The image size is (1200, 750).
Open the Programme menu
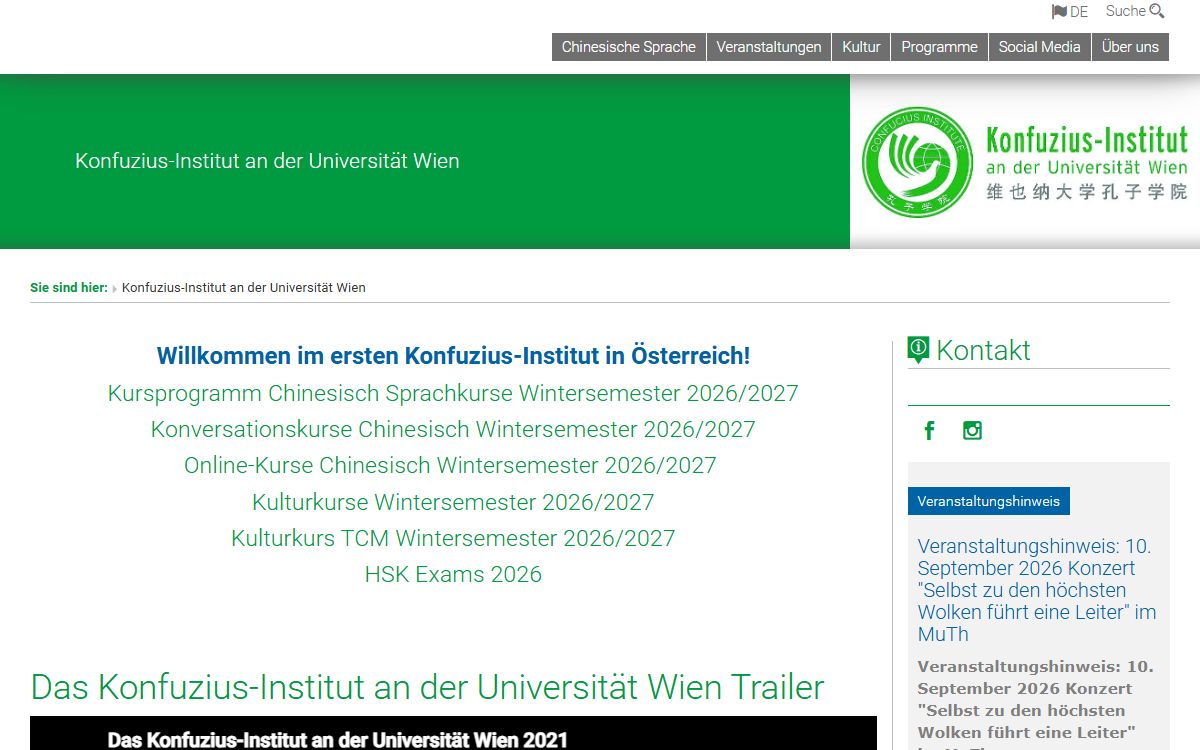939,47
